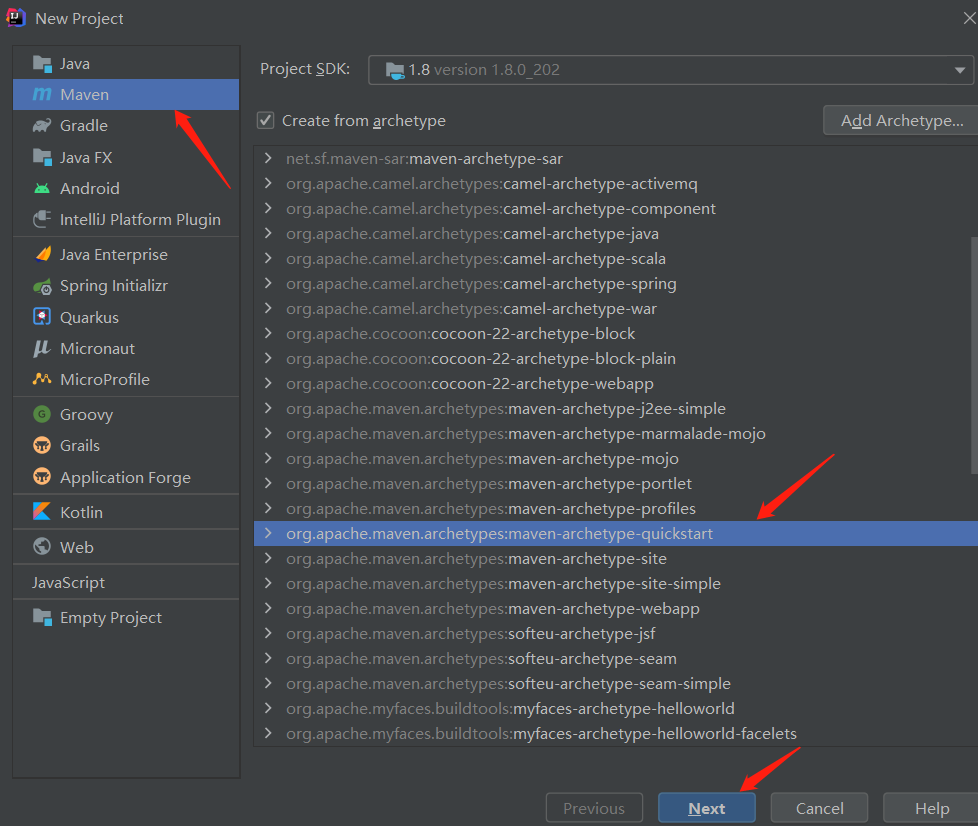Click the Previous button
The image size is (978, 826).
594,809
